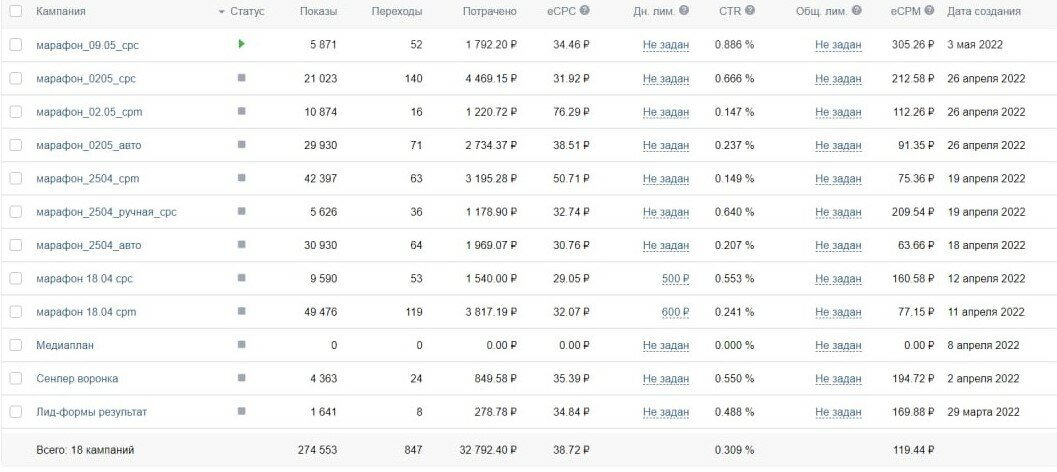Set total limit for марафон_09.05_cpc

[838, 45]
